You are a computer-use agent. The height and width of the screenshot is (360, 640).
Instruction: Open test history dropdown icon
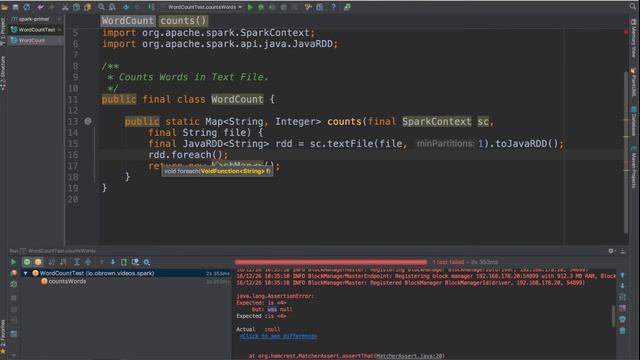(135, 262)
